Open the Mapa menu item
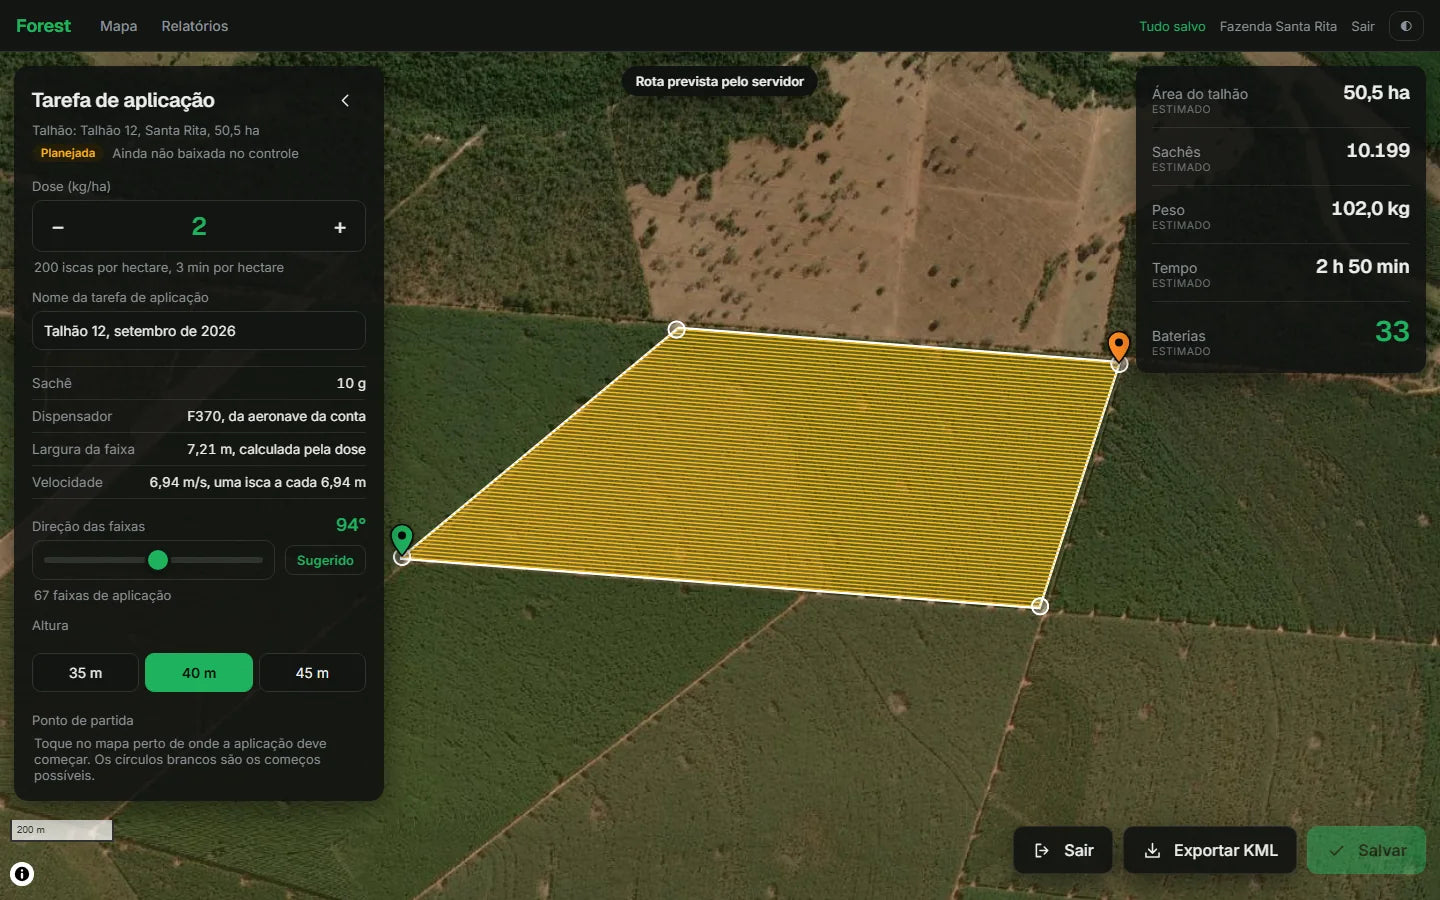This screenshot has height=900, width=1440. click(119, 26)
